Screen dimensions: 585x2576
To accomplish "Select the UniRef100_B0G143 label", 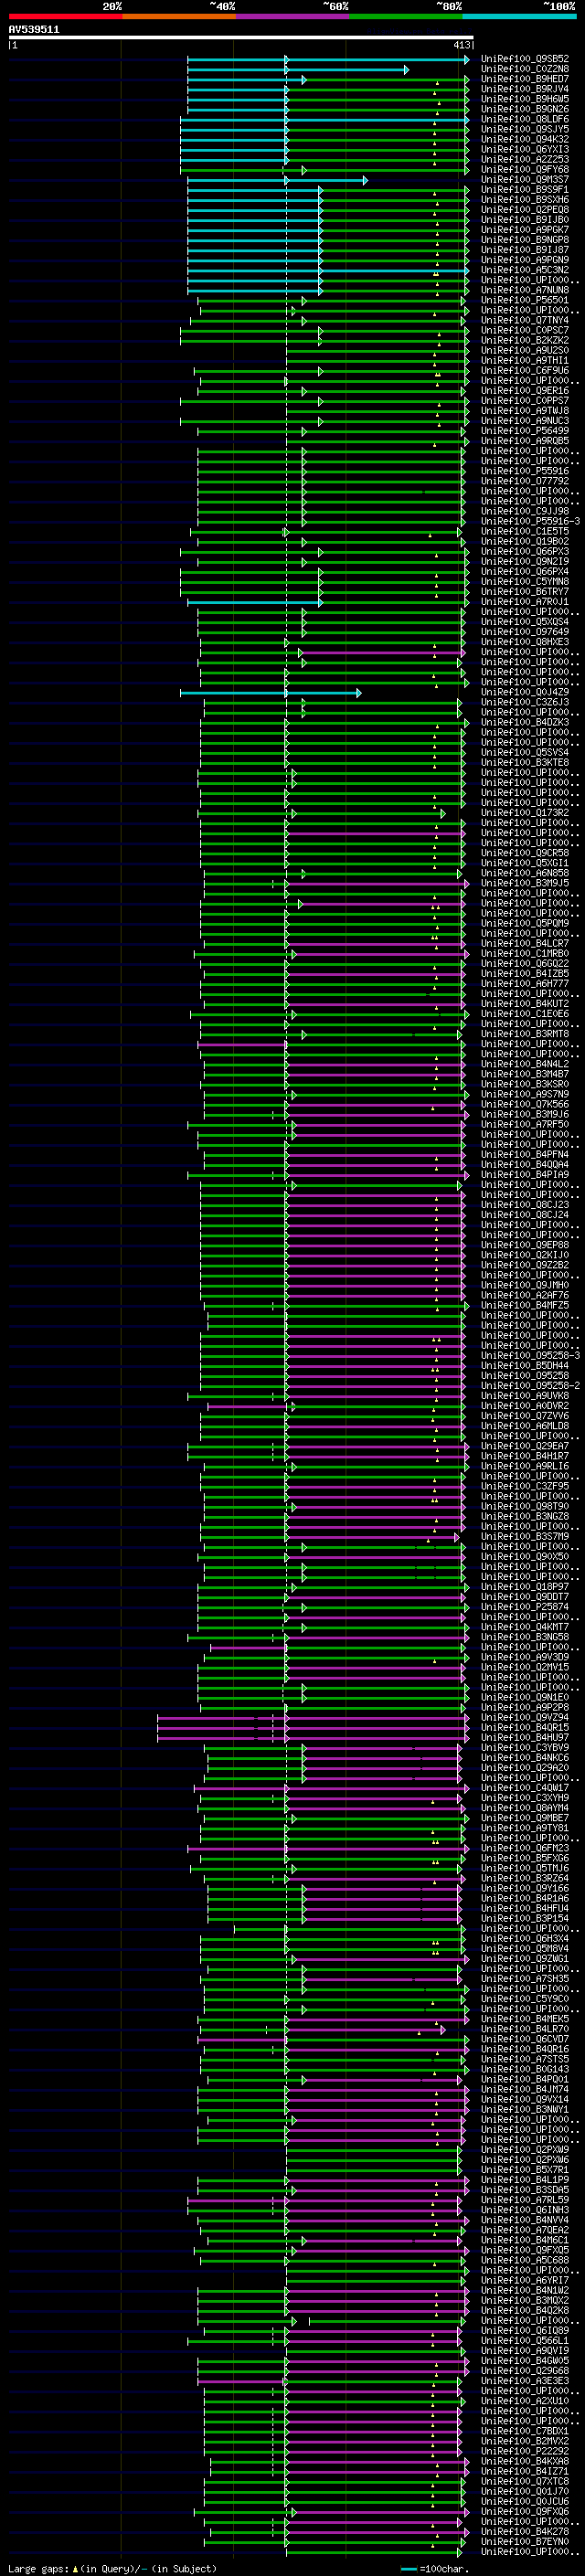I will (525, 2069).
